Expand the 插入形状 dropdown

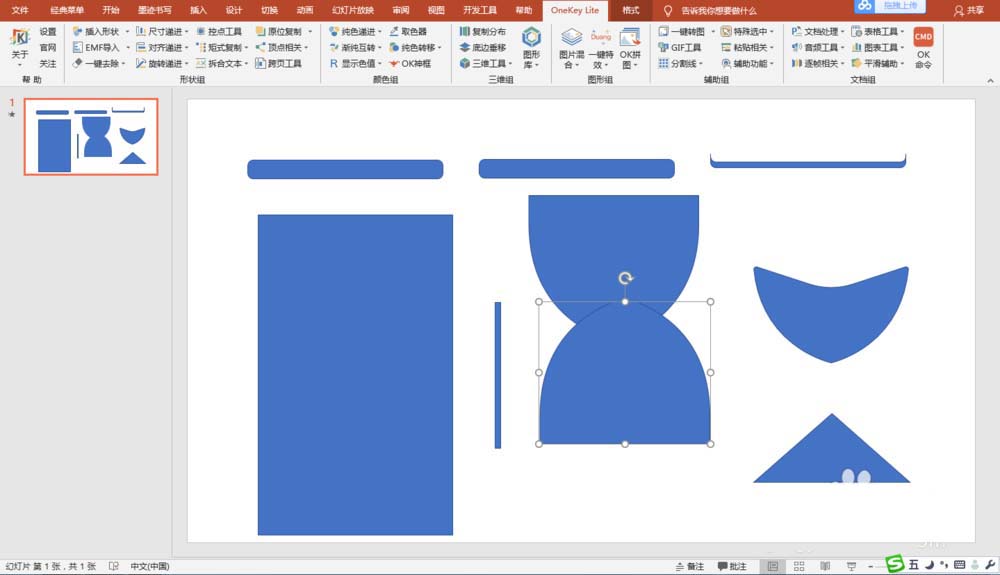click(127, 31)
